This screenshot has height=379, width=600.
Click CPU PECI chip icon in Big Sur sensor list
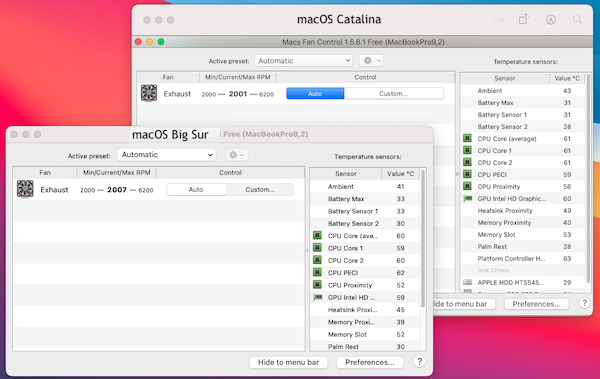pos(317,272)
